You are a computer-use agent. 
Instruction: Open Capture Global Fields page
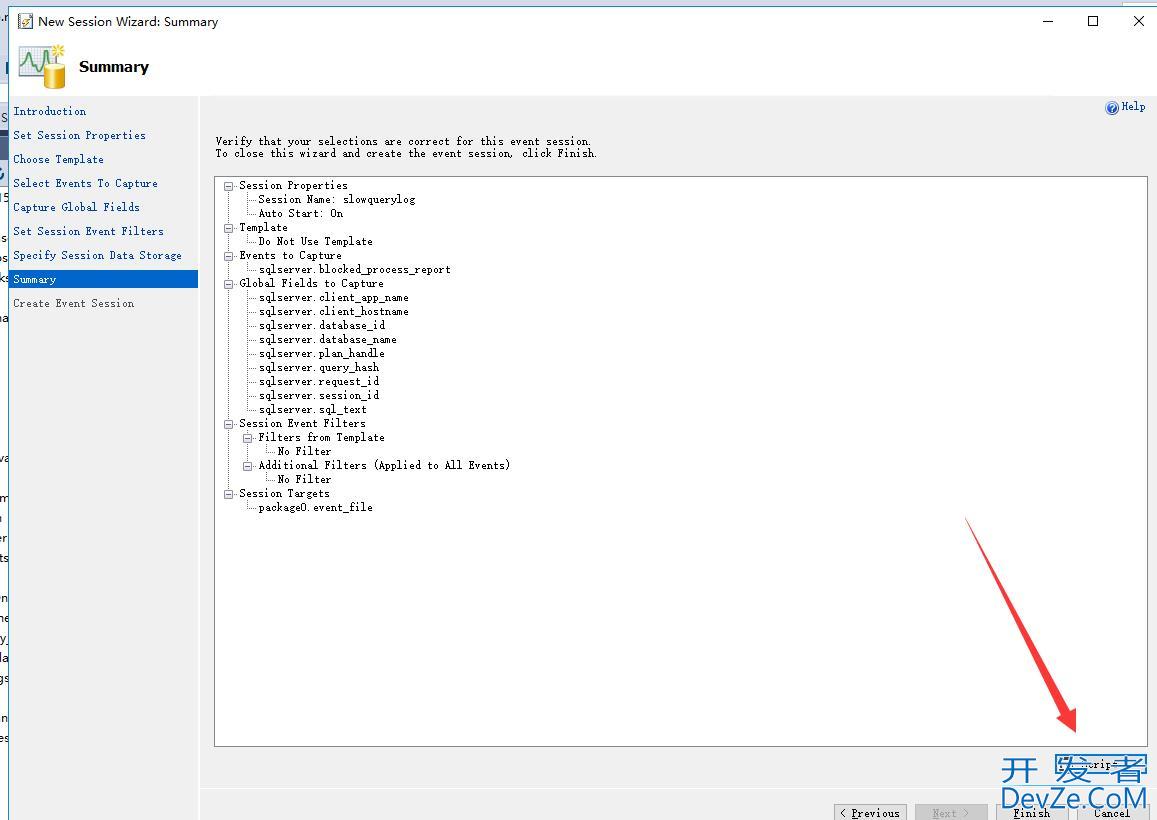point(76,207)
